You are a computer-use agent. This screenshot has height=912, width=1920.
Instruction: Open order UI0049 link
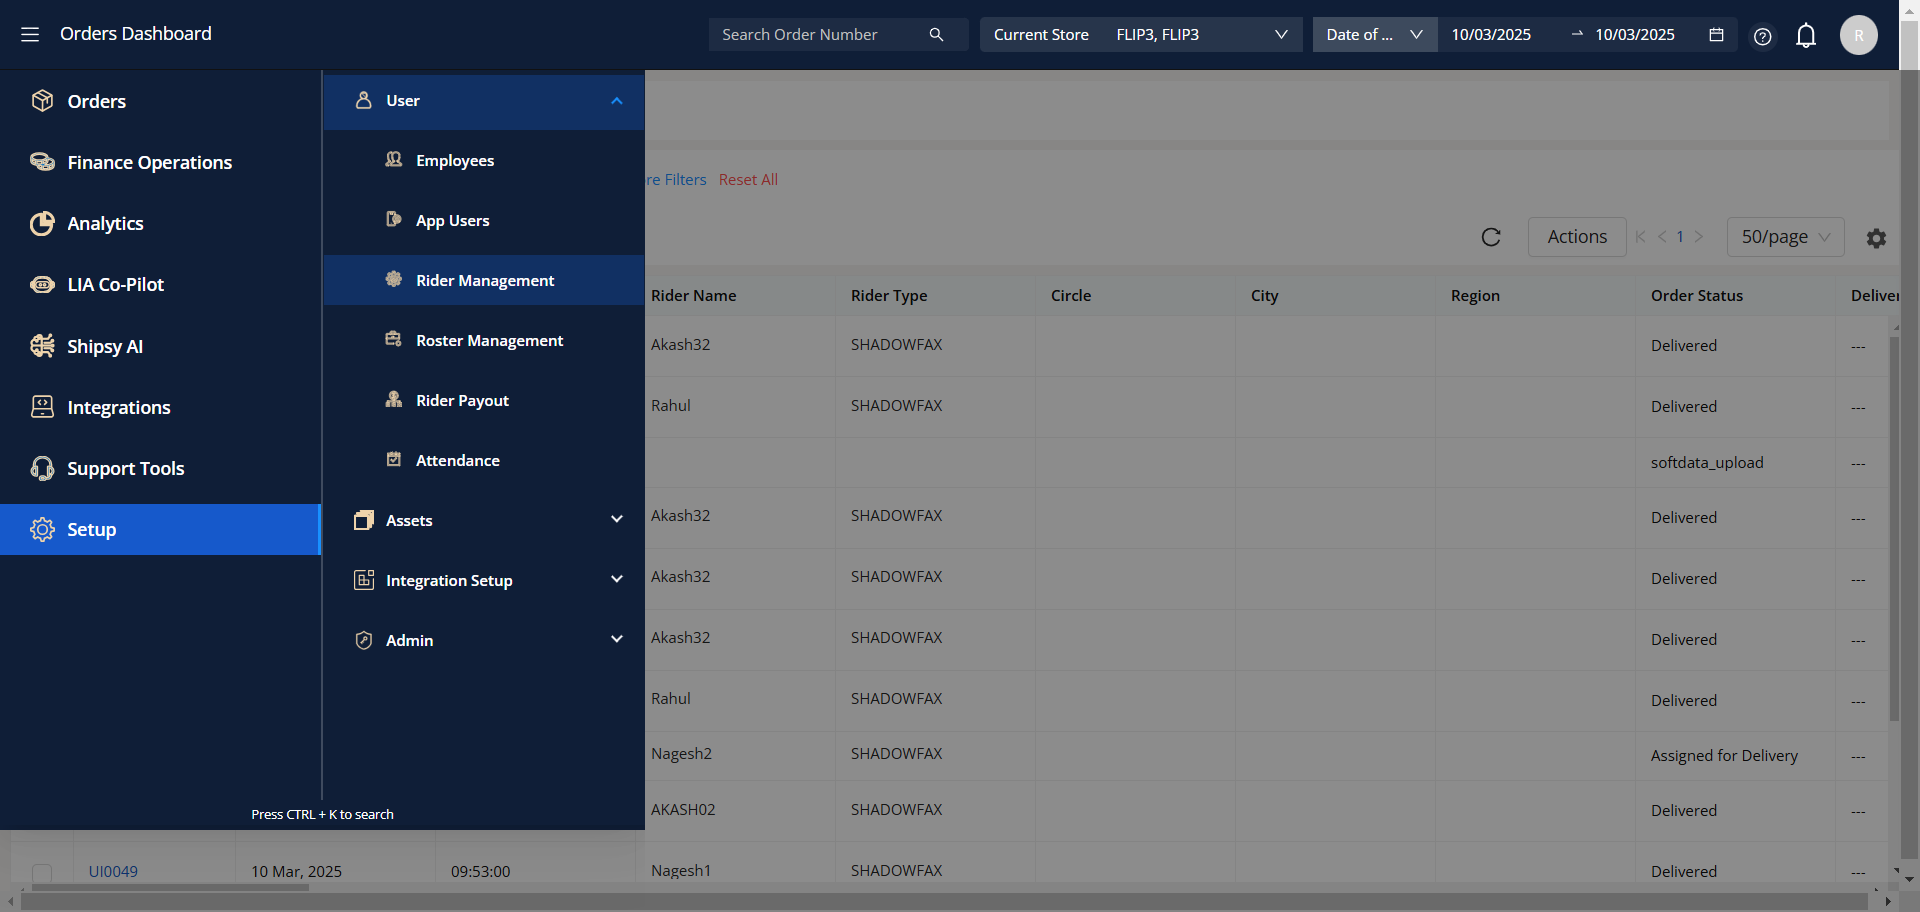[113, 871]
